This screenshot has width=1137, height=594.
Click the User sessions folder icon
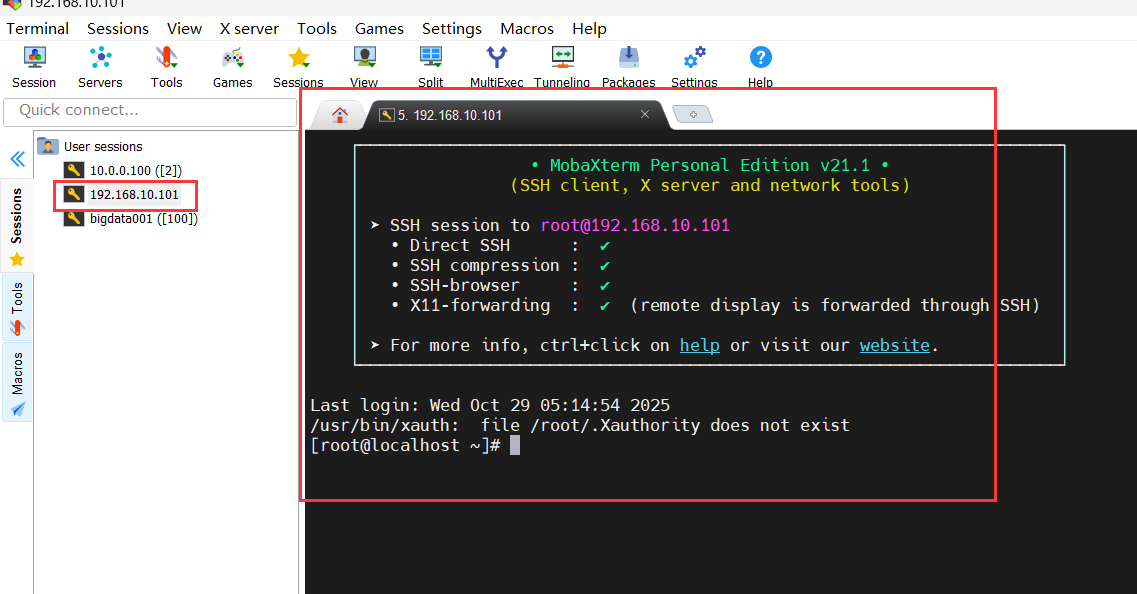pyautogui.click(x=48, y=146)
